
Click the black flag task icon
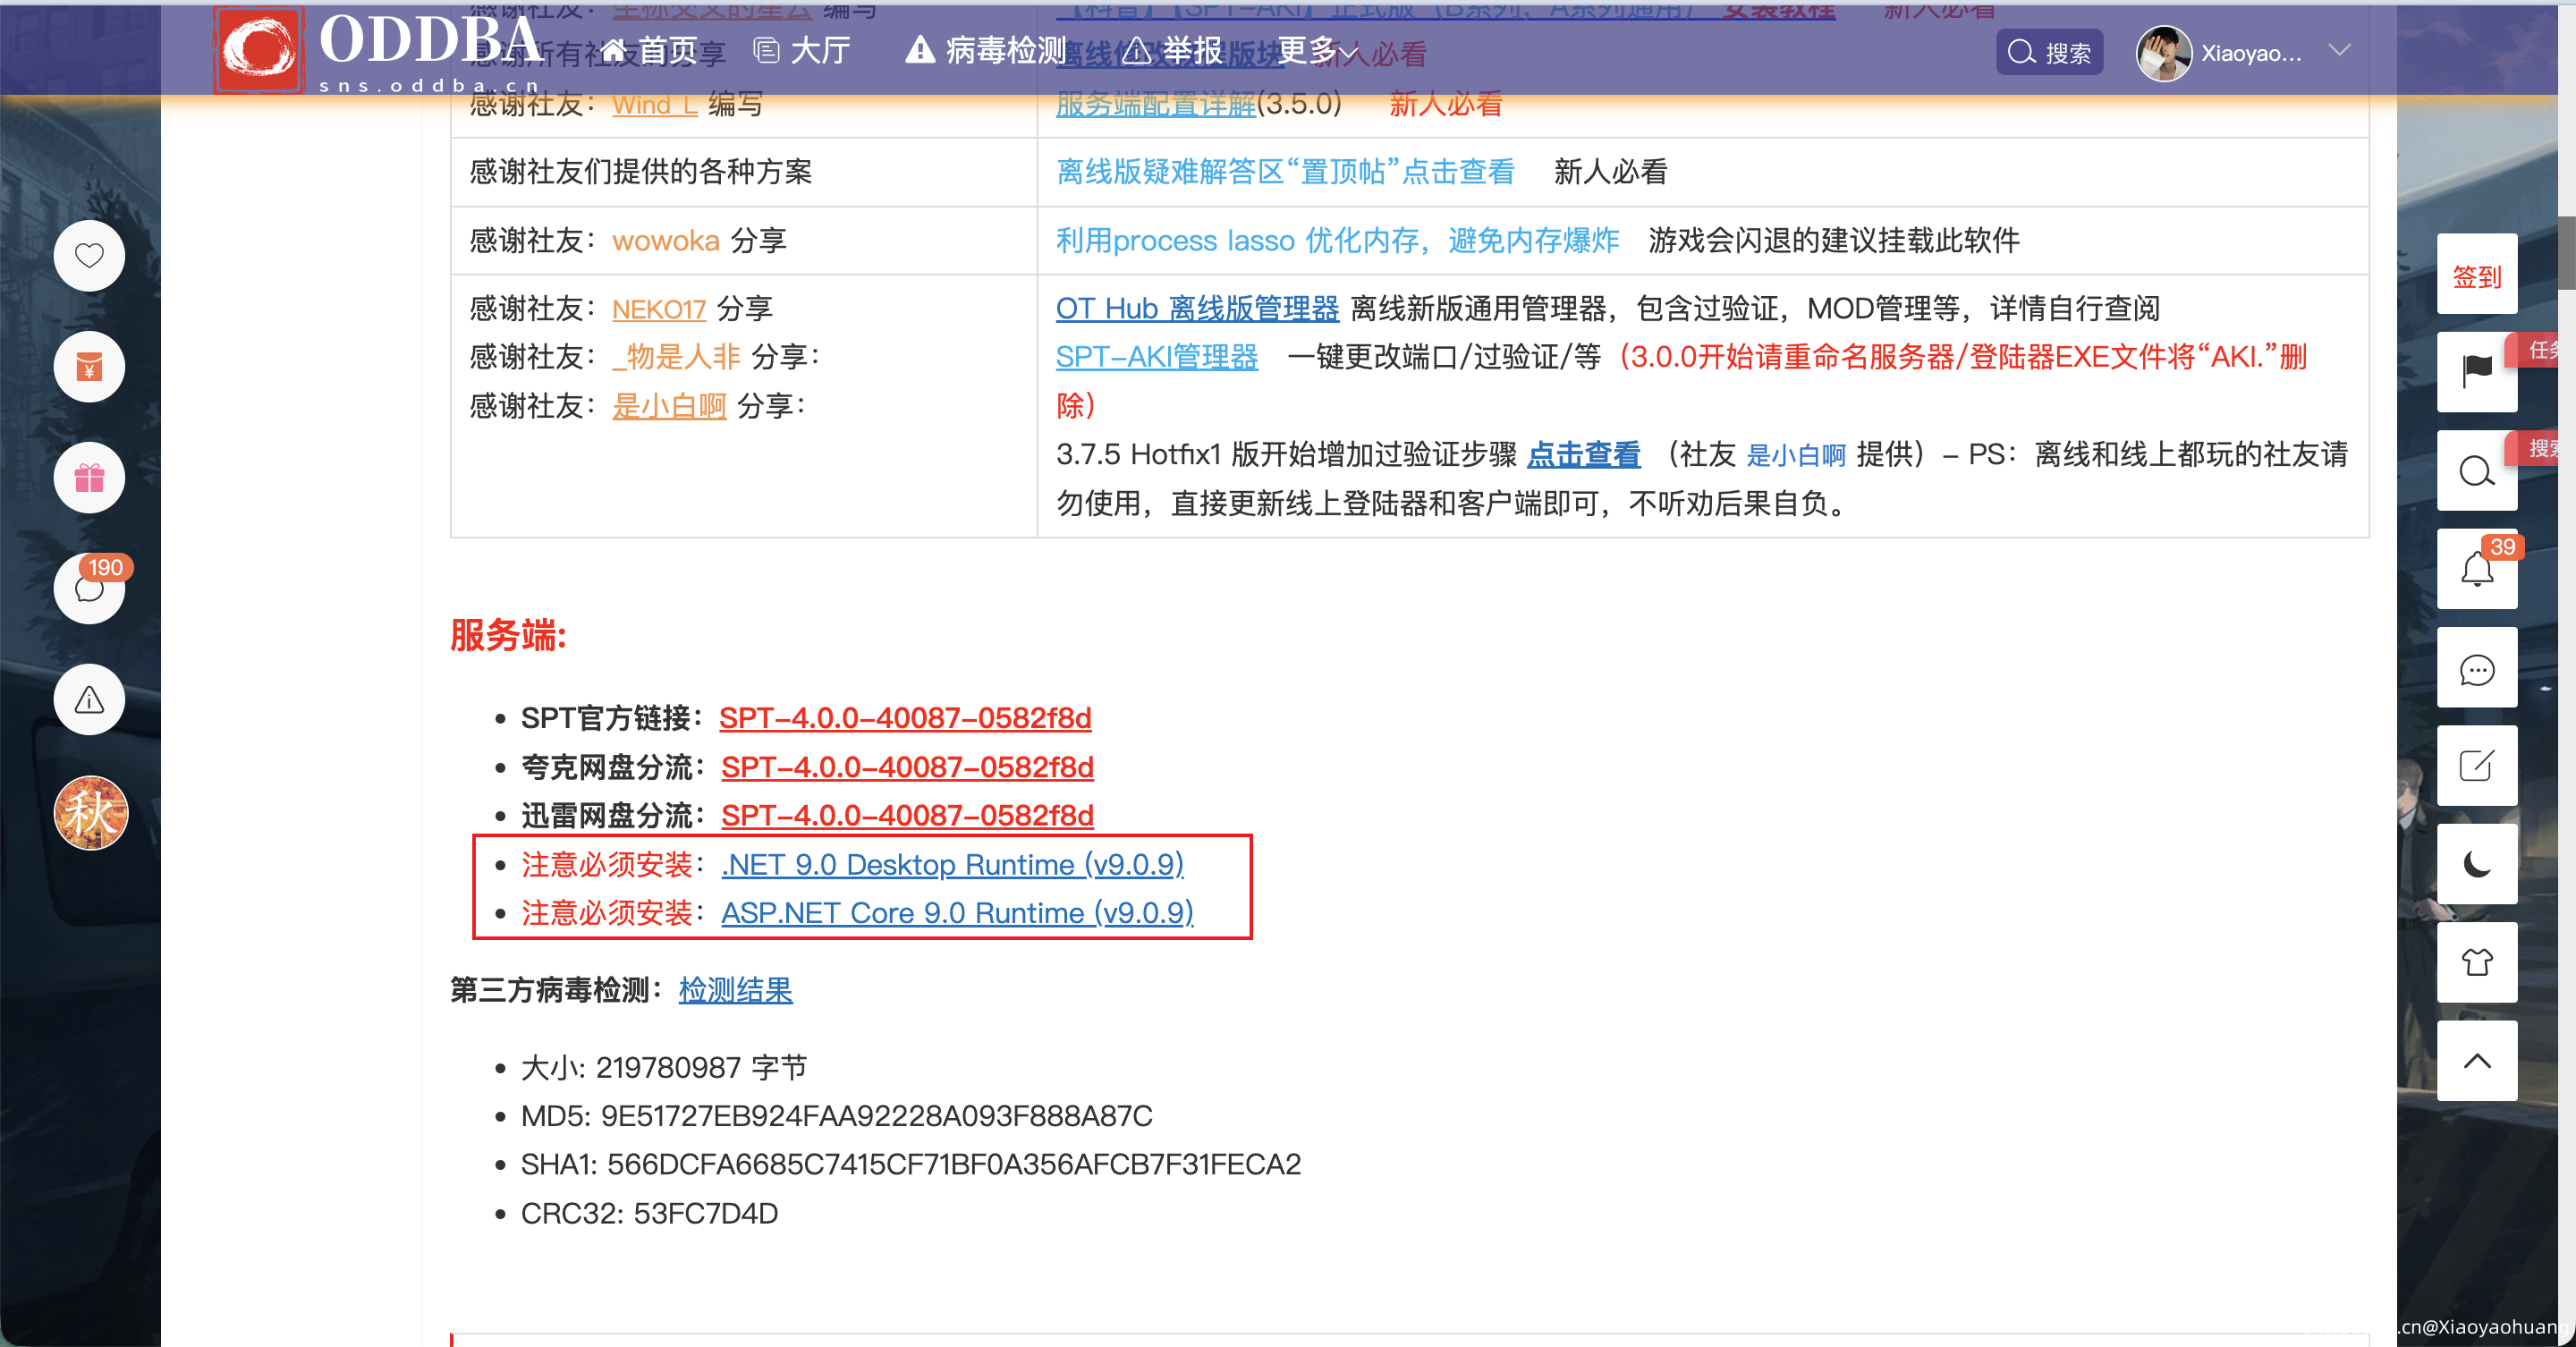click(x=2476, y=371)
